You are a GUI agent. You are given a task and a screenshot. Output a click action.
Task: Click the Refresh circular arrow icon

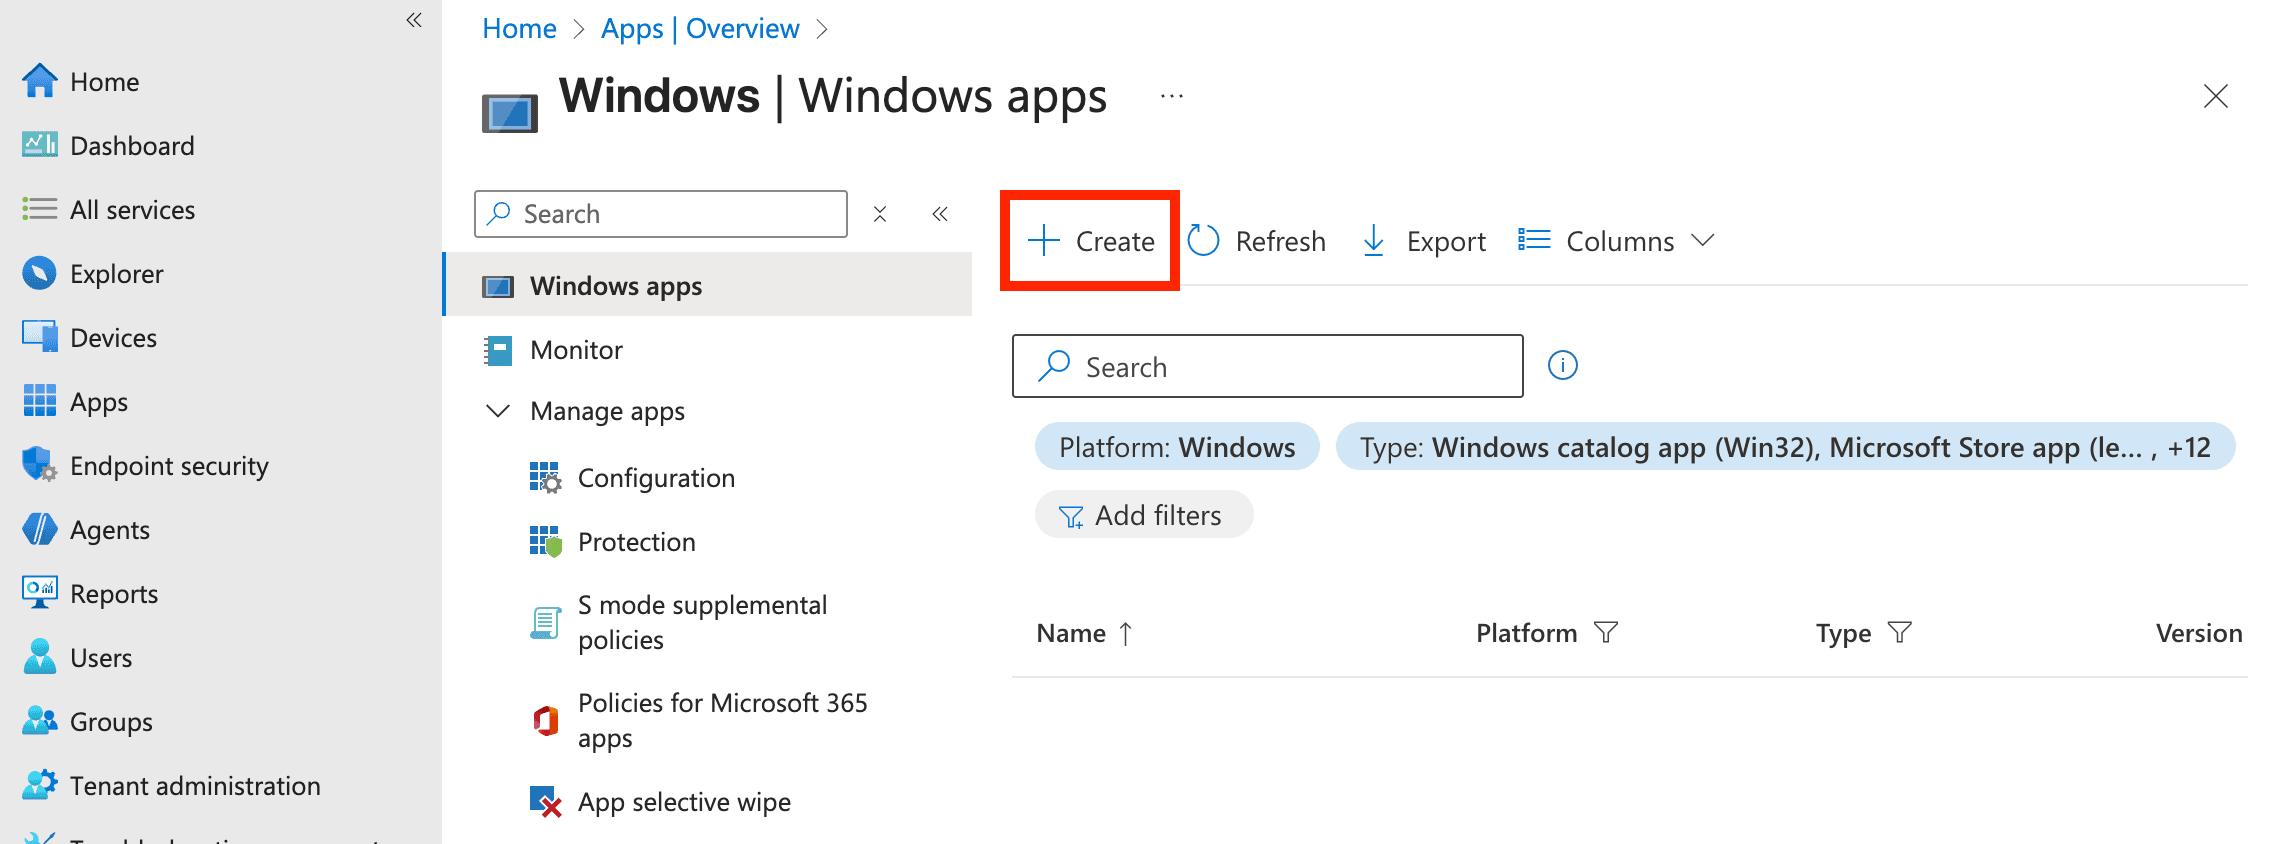[x=1204, y=241]
